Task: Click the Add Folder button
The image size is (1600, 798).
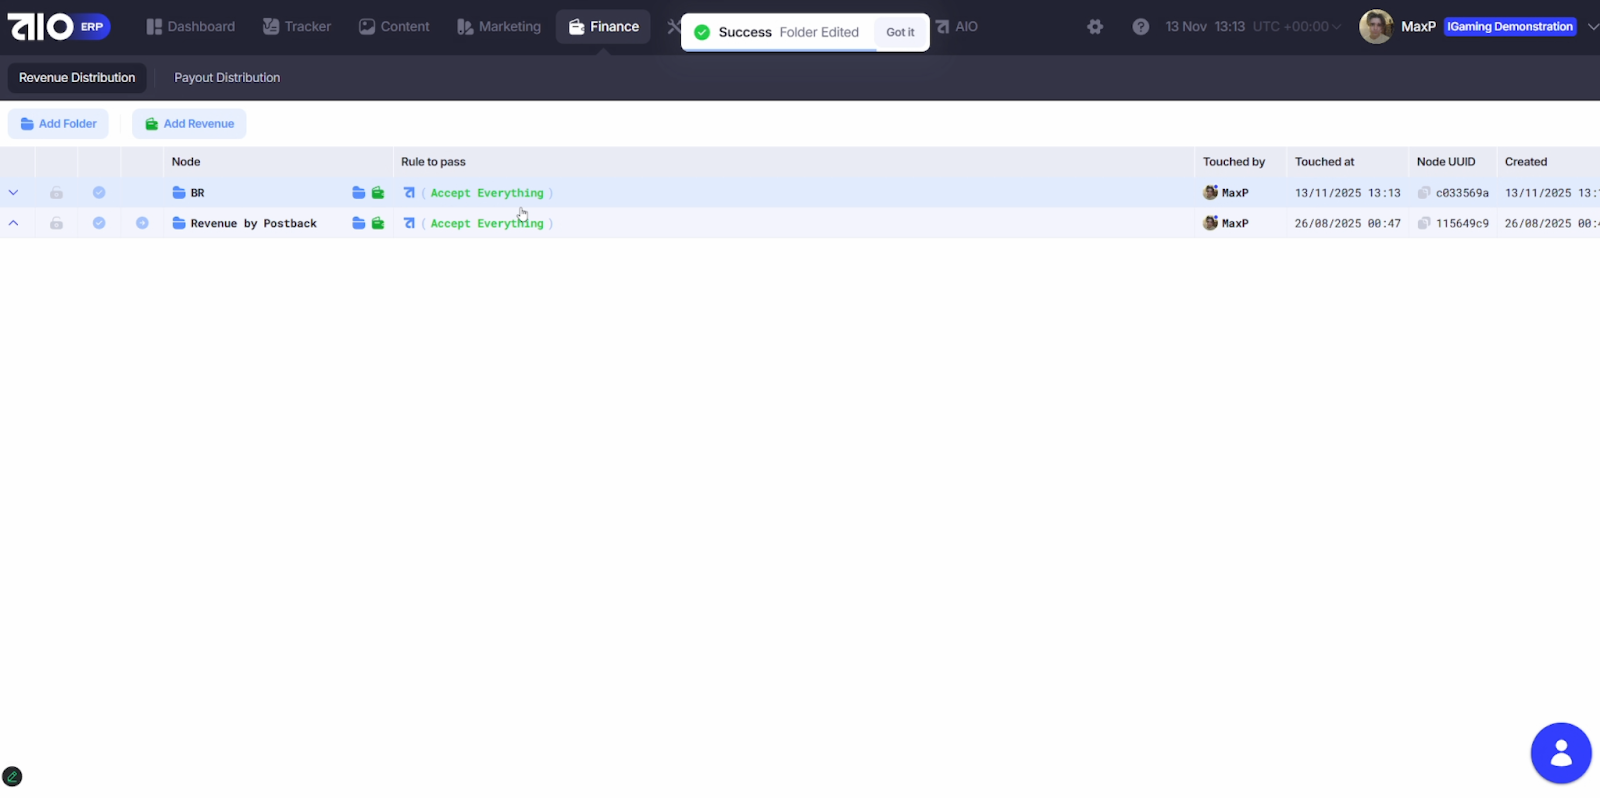Action: pos(58,124)
